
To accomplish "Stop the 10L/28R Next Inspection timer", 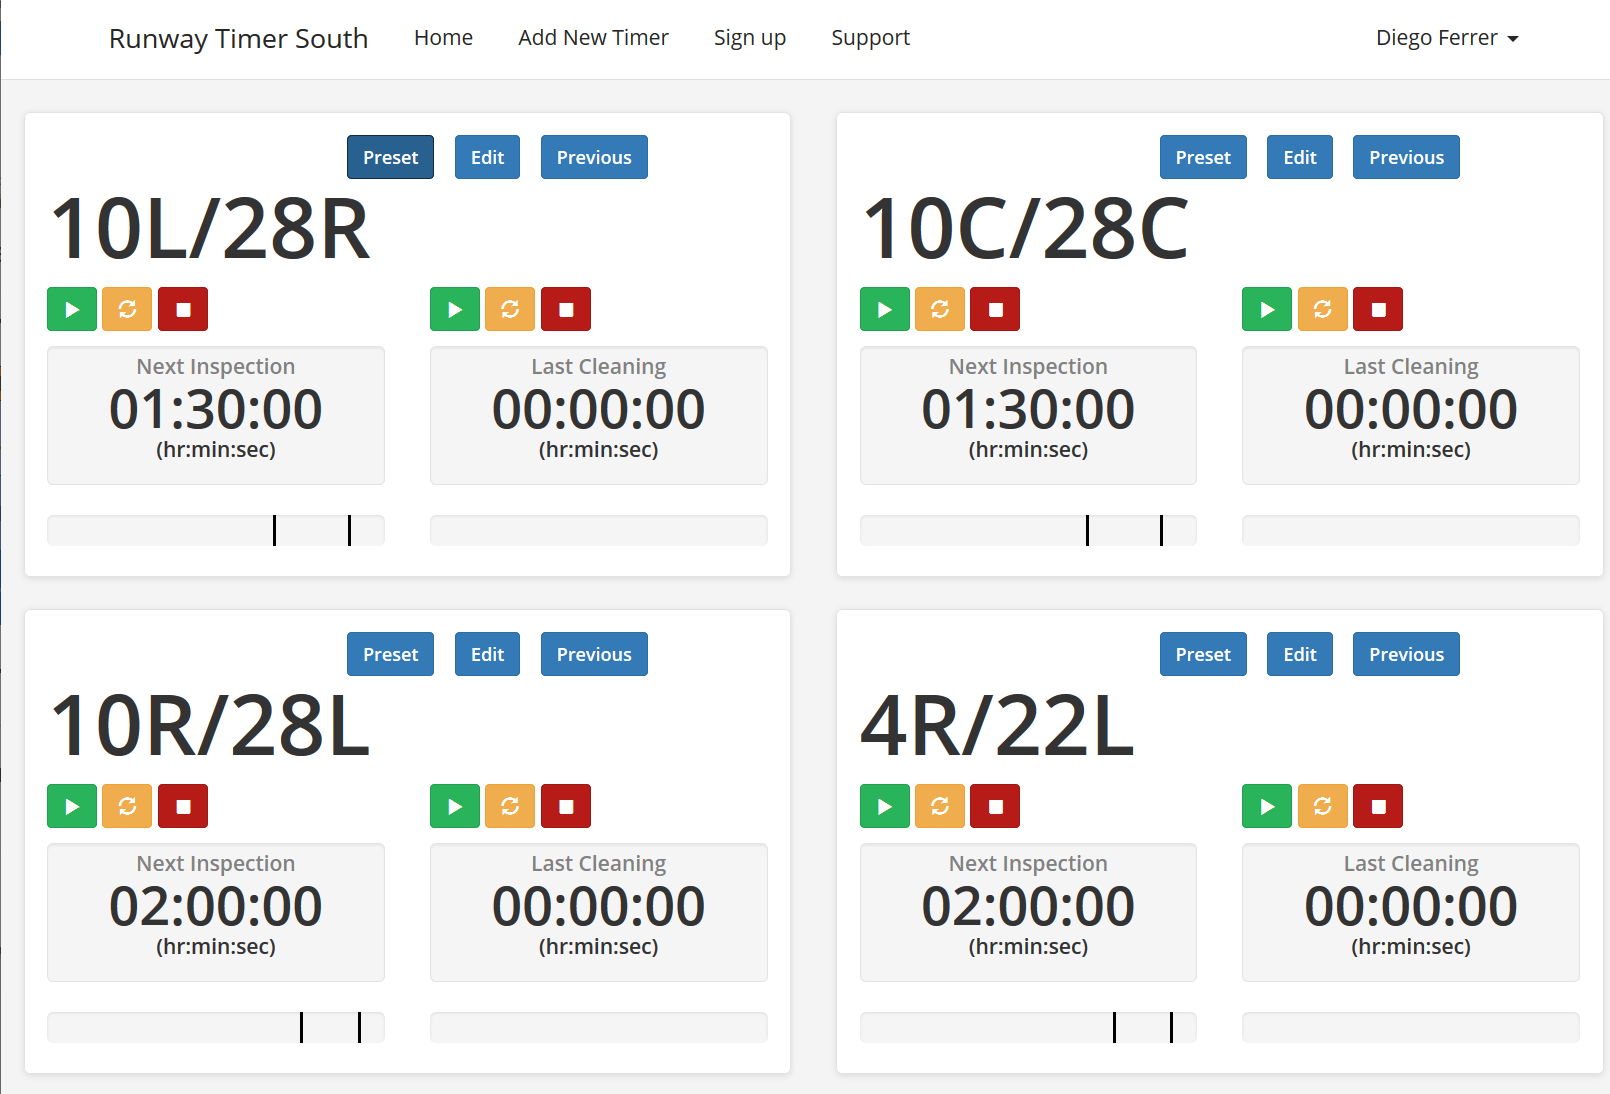I will (183, 309).
